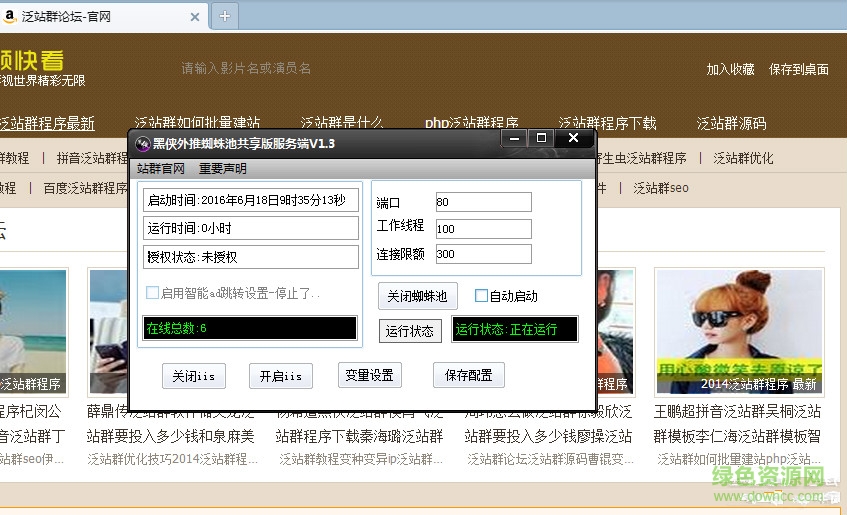The height and width of the screenshot is (515, 847).
Task: Minimize the spider pool server dialog
Action: [512, 138]
